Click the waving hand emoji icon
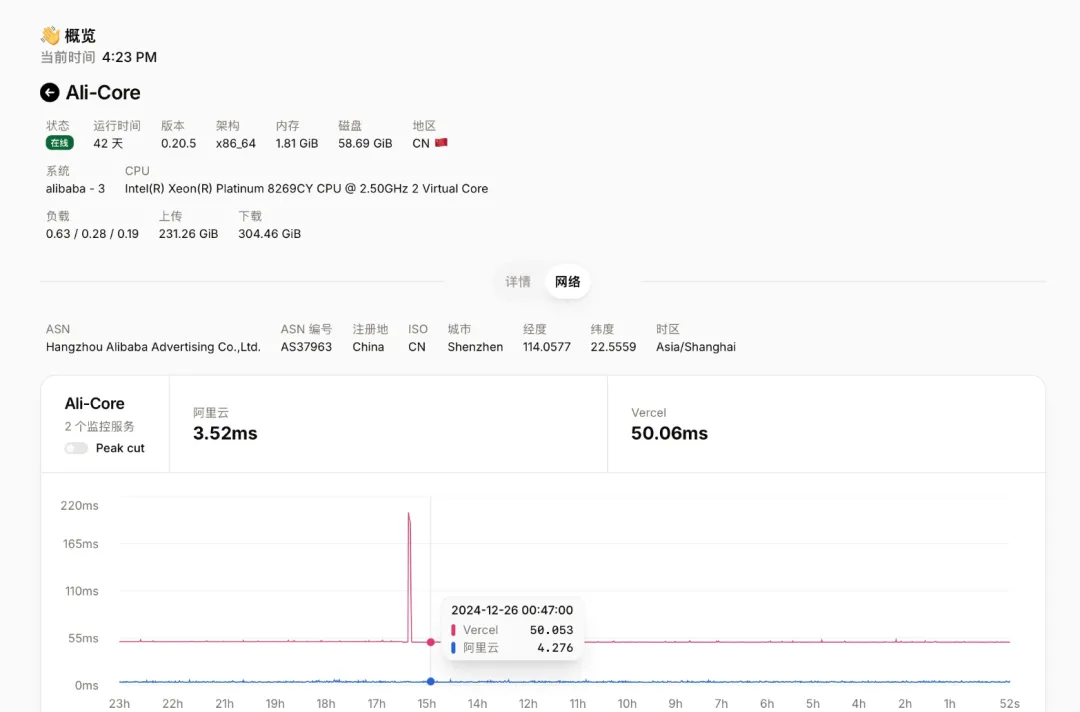This screenshot has width=1080, height=712. coord(50,36)
